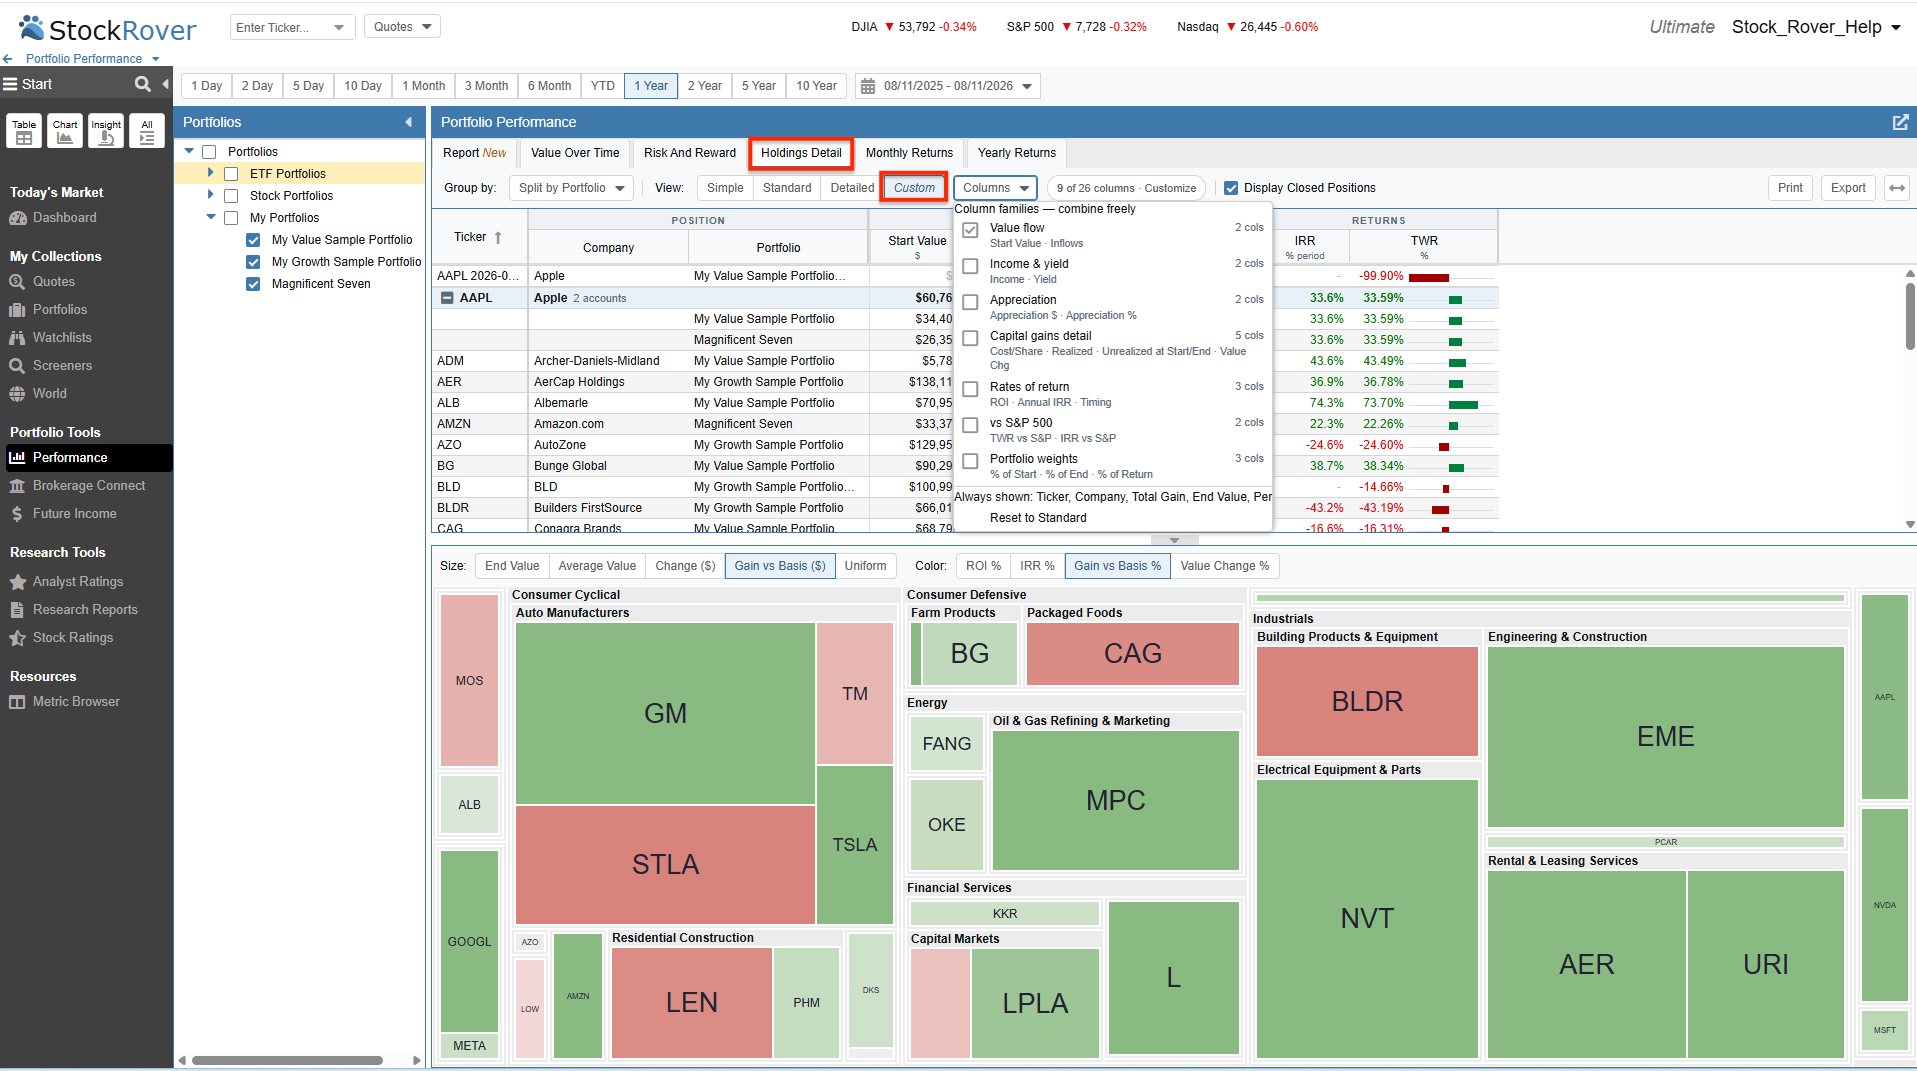Image resolution: width=1917 pixels, height=1071 pixels.
Task: Color treemap by ROI %
Action: pos(983,566)
